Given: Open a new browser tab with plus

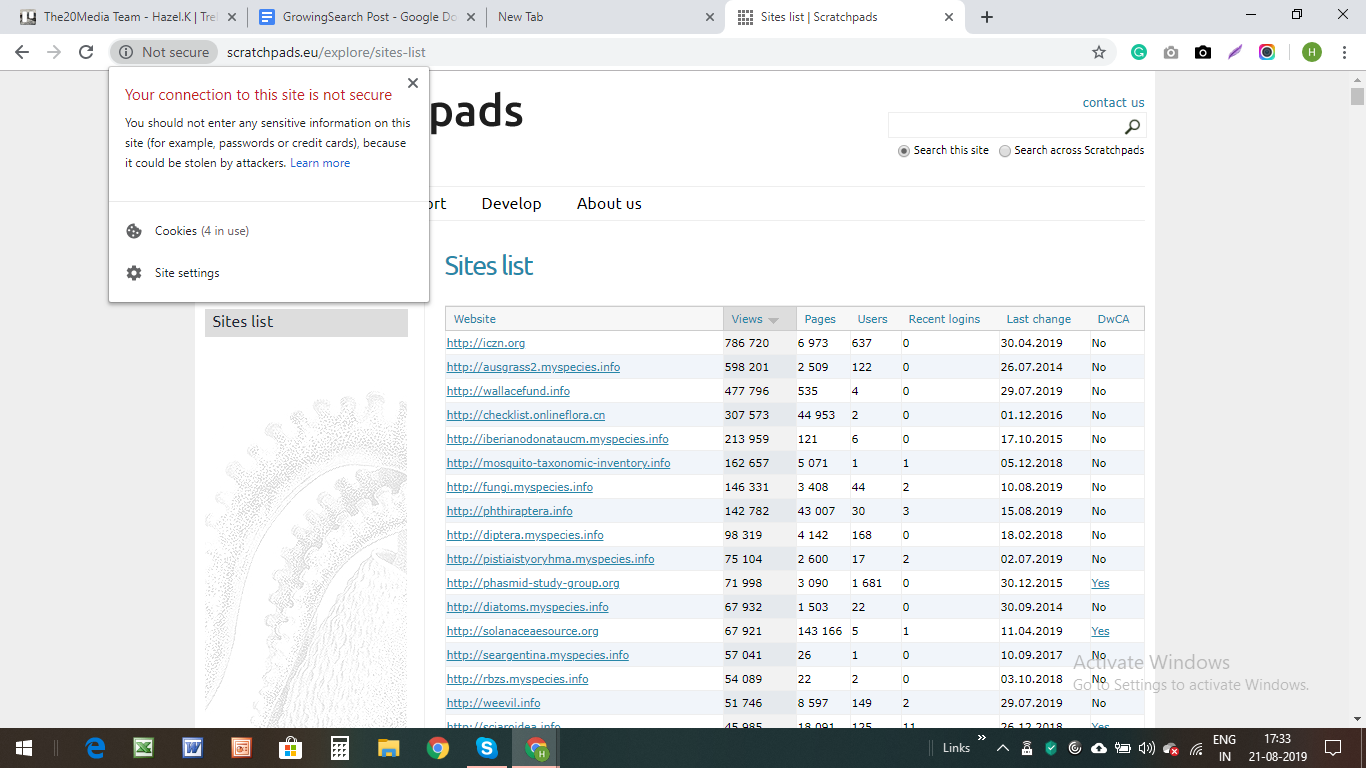Looking at the screenshot, I should (987, 17).
